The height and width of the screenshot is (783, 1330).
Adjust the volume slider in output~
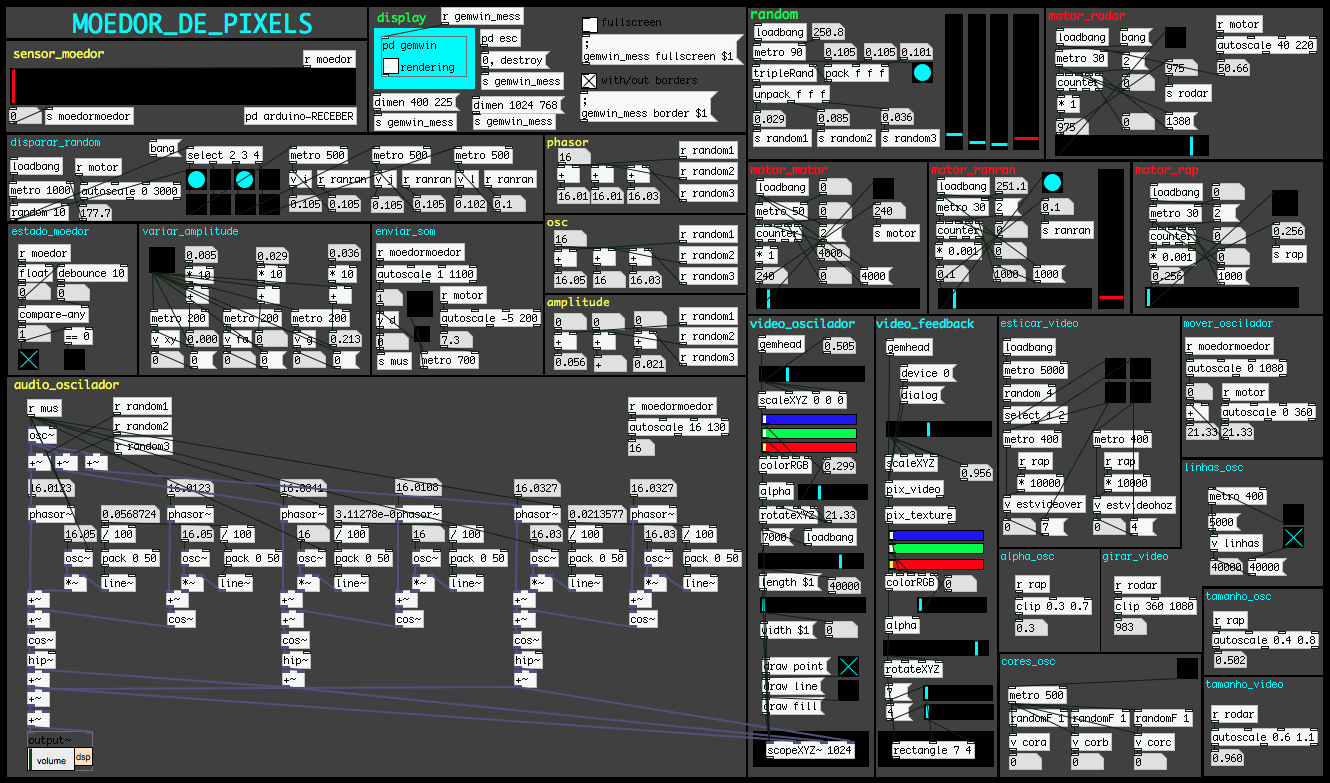51,760
